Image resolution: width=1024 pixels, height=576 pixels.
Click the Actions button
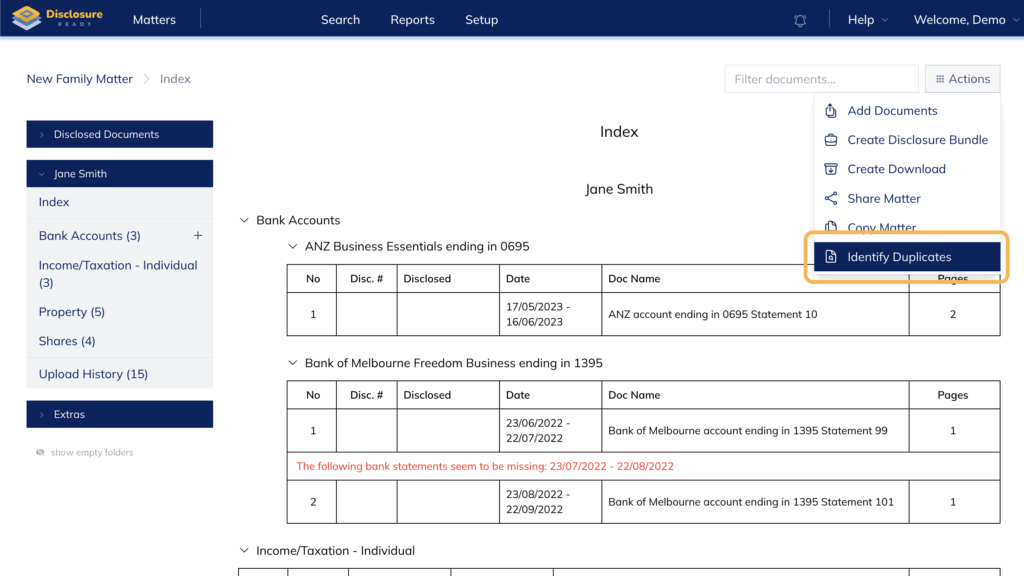(962, 79)
